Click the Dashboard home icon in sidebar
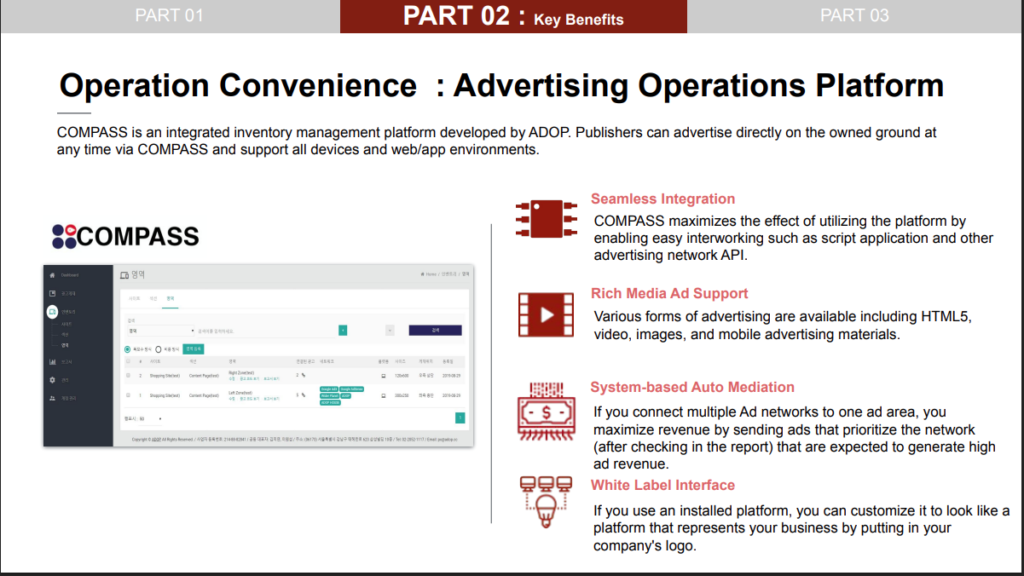This screenshot has width=1024, height=576. click(x=52, y=274)
